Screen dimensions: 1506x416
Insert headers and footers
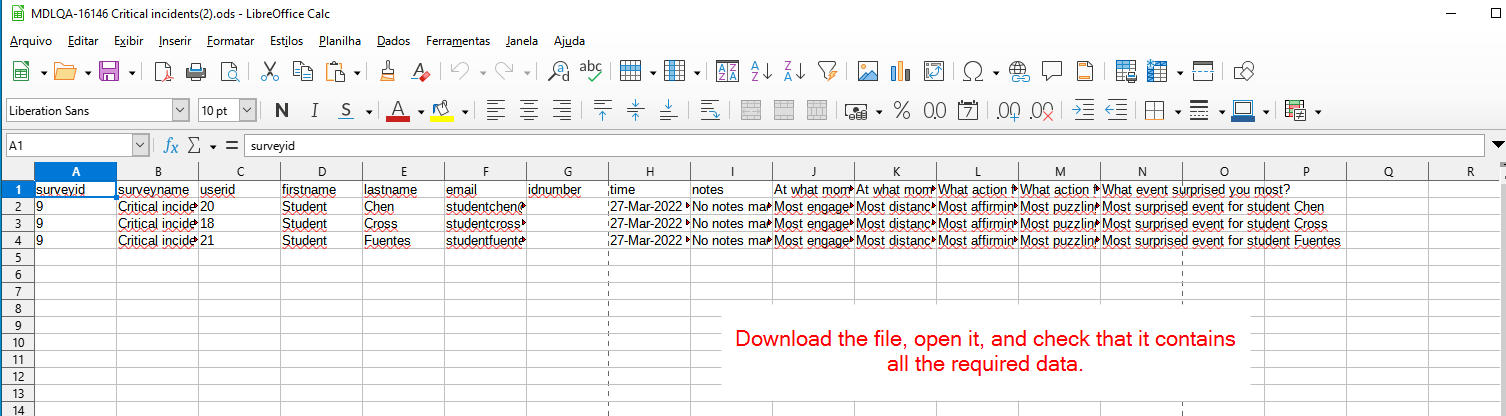1085,71
